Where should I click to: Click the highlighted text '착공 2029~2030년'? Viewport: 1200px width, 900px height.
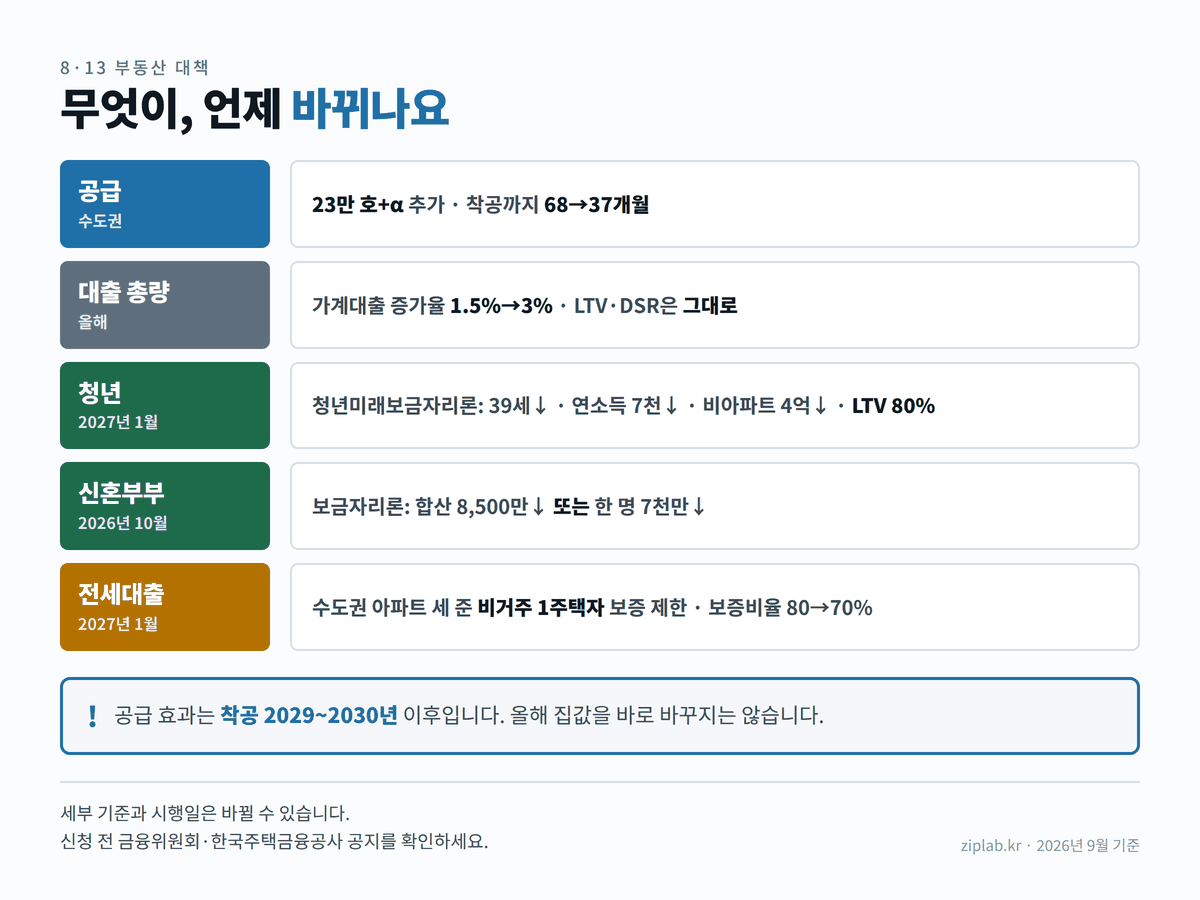(309, 716)
